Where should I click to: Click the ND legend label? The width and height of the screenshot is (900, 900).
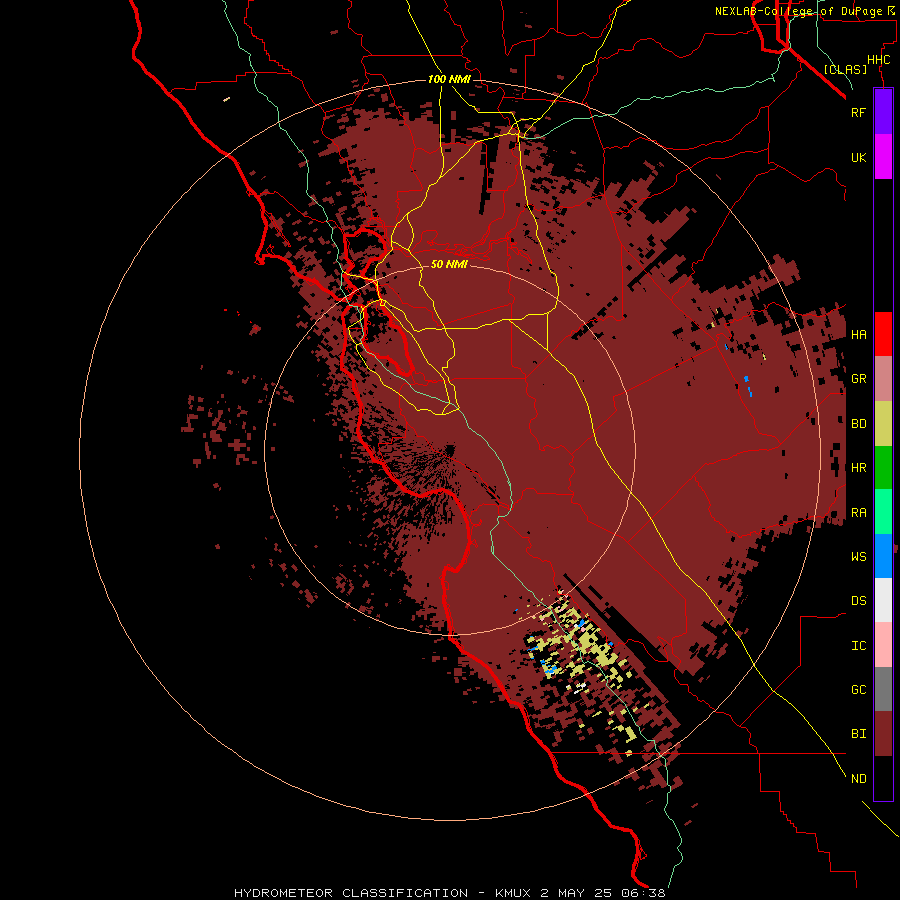858,779
